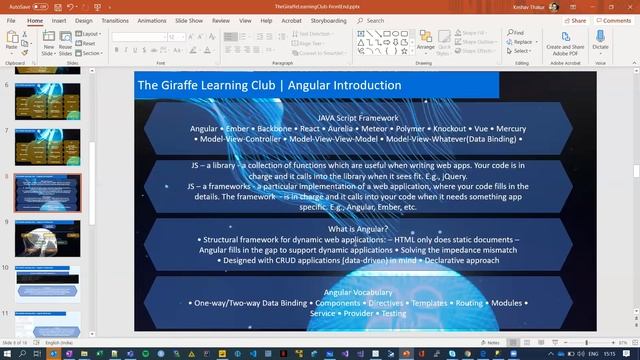
Task: Select the Right Arrow shape in gallery
Action: pos(387,42)
